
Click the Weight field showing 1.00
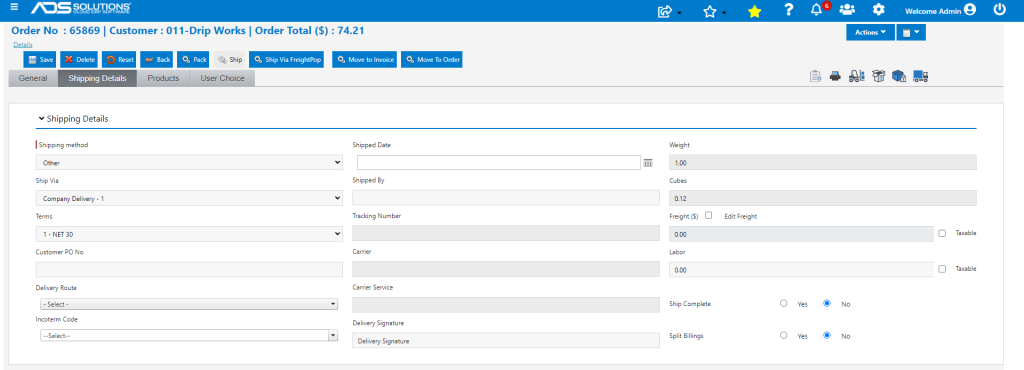823,162
